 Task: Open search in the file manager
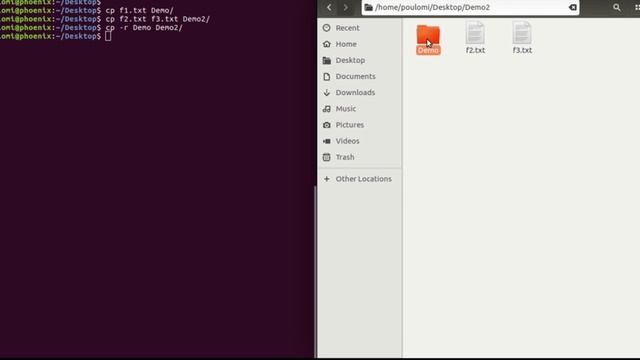(x=617, y=7)
